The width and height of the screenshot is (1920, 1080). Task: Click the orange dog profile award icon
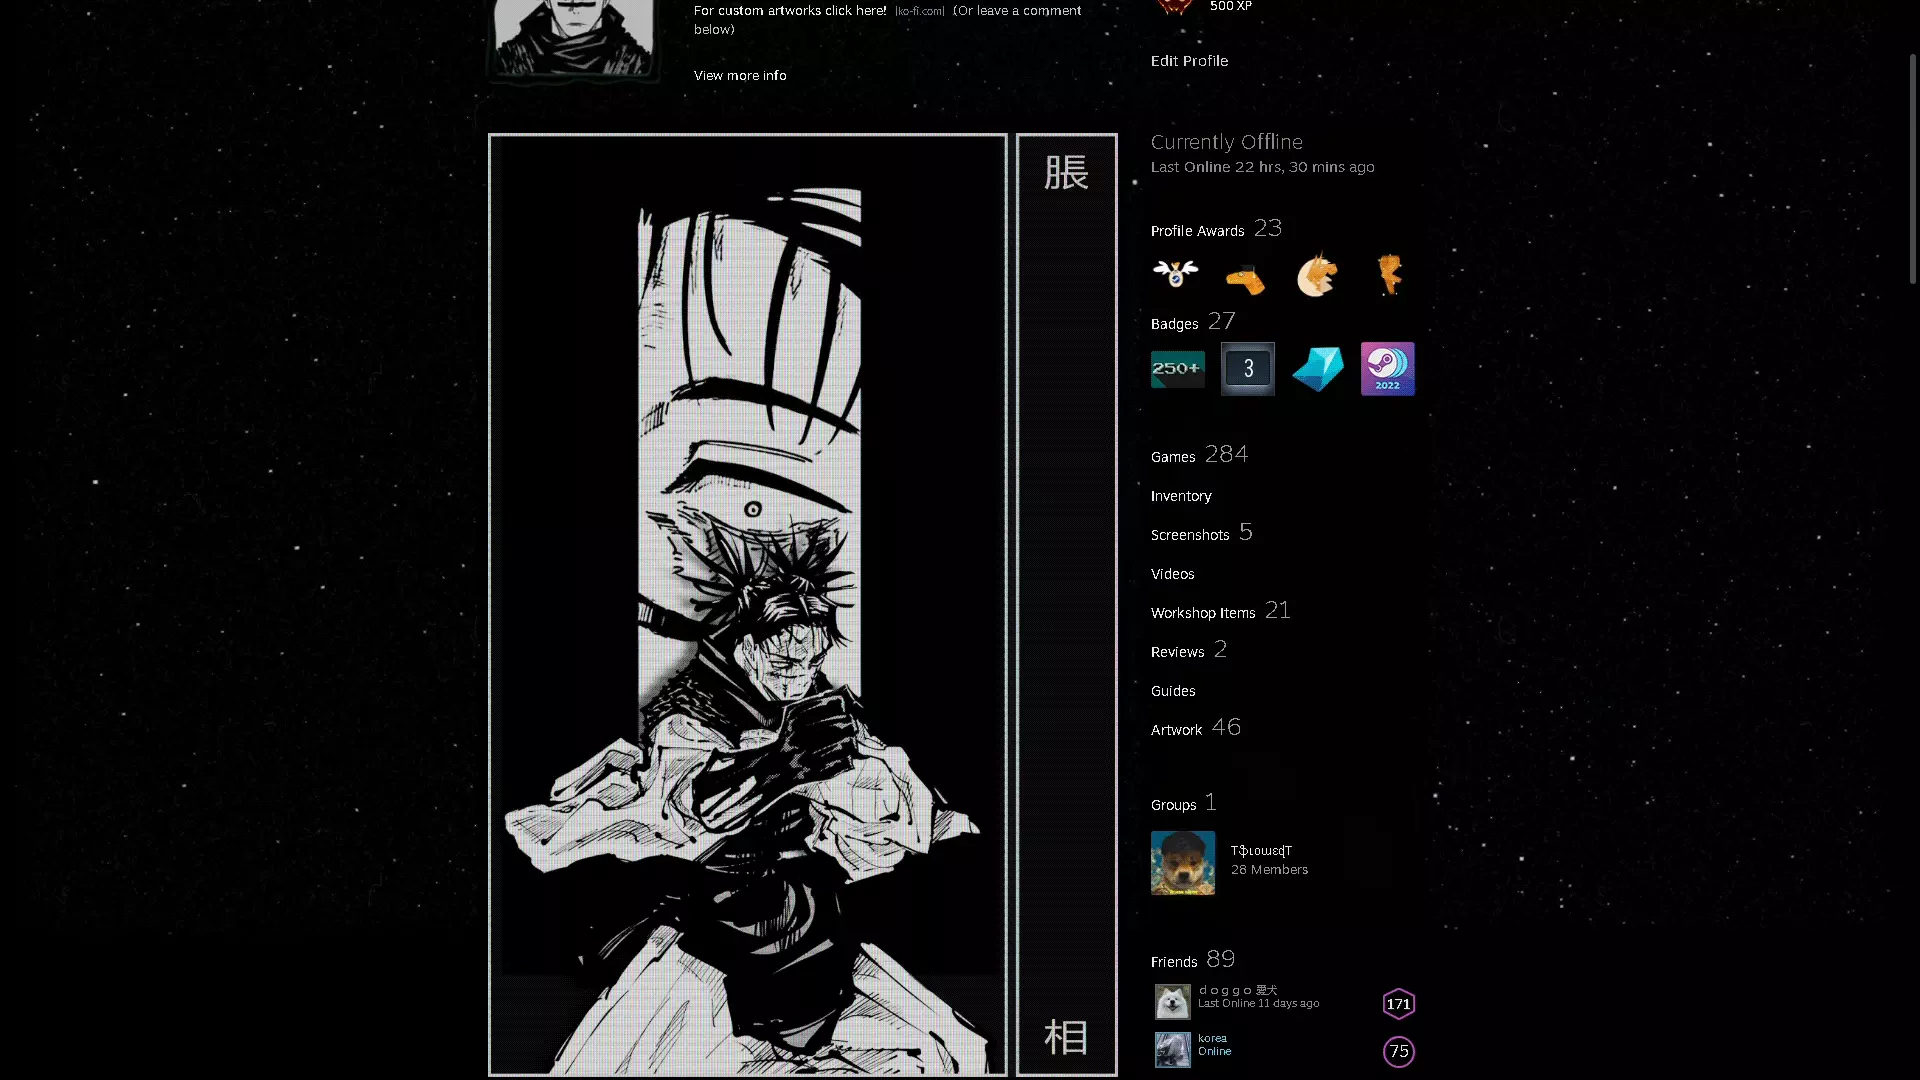coord(1245,279)
